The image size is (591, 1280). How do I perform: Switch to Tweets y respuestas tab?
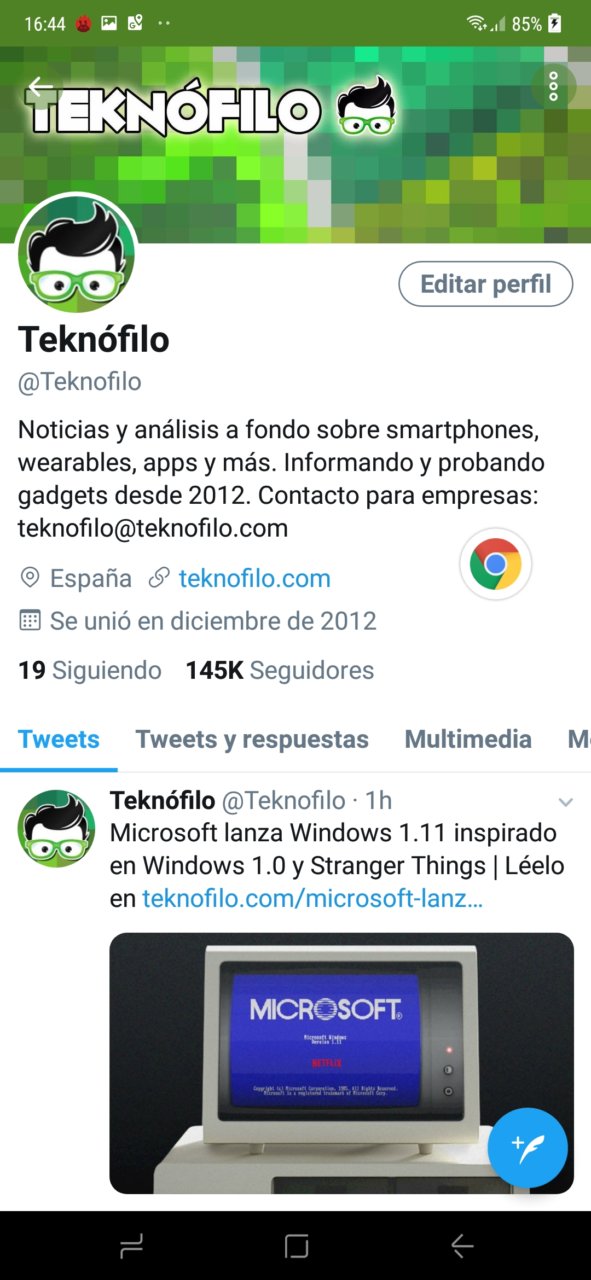[252, 740]
